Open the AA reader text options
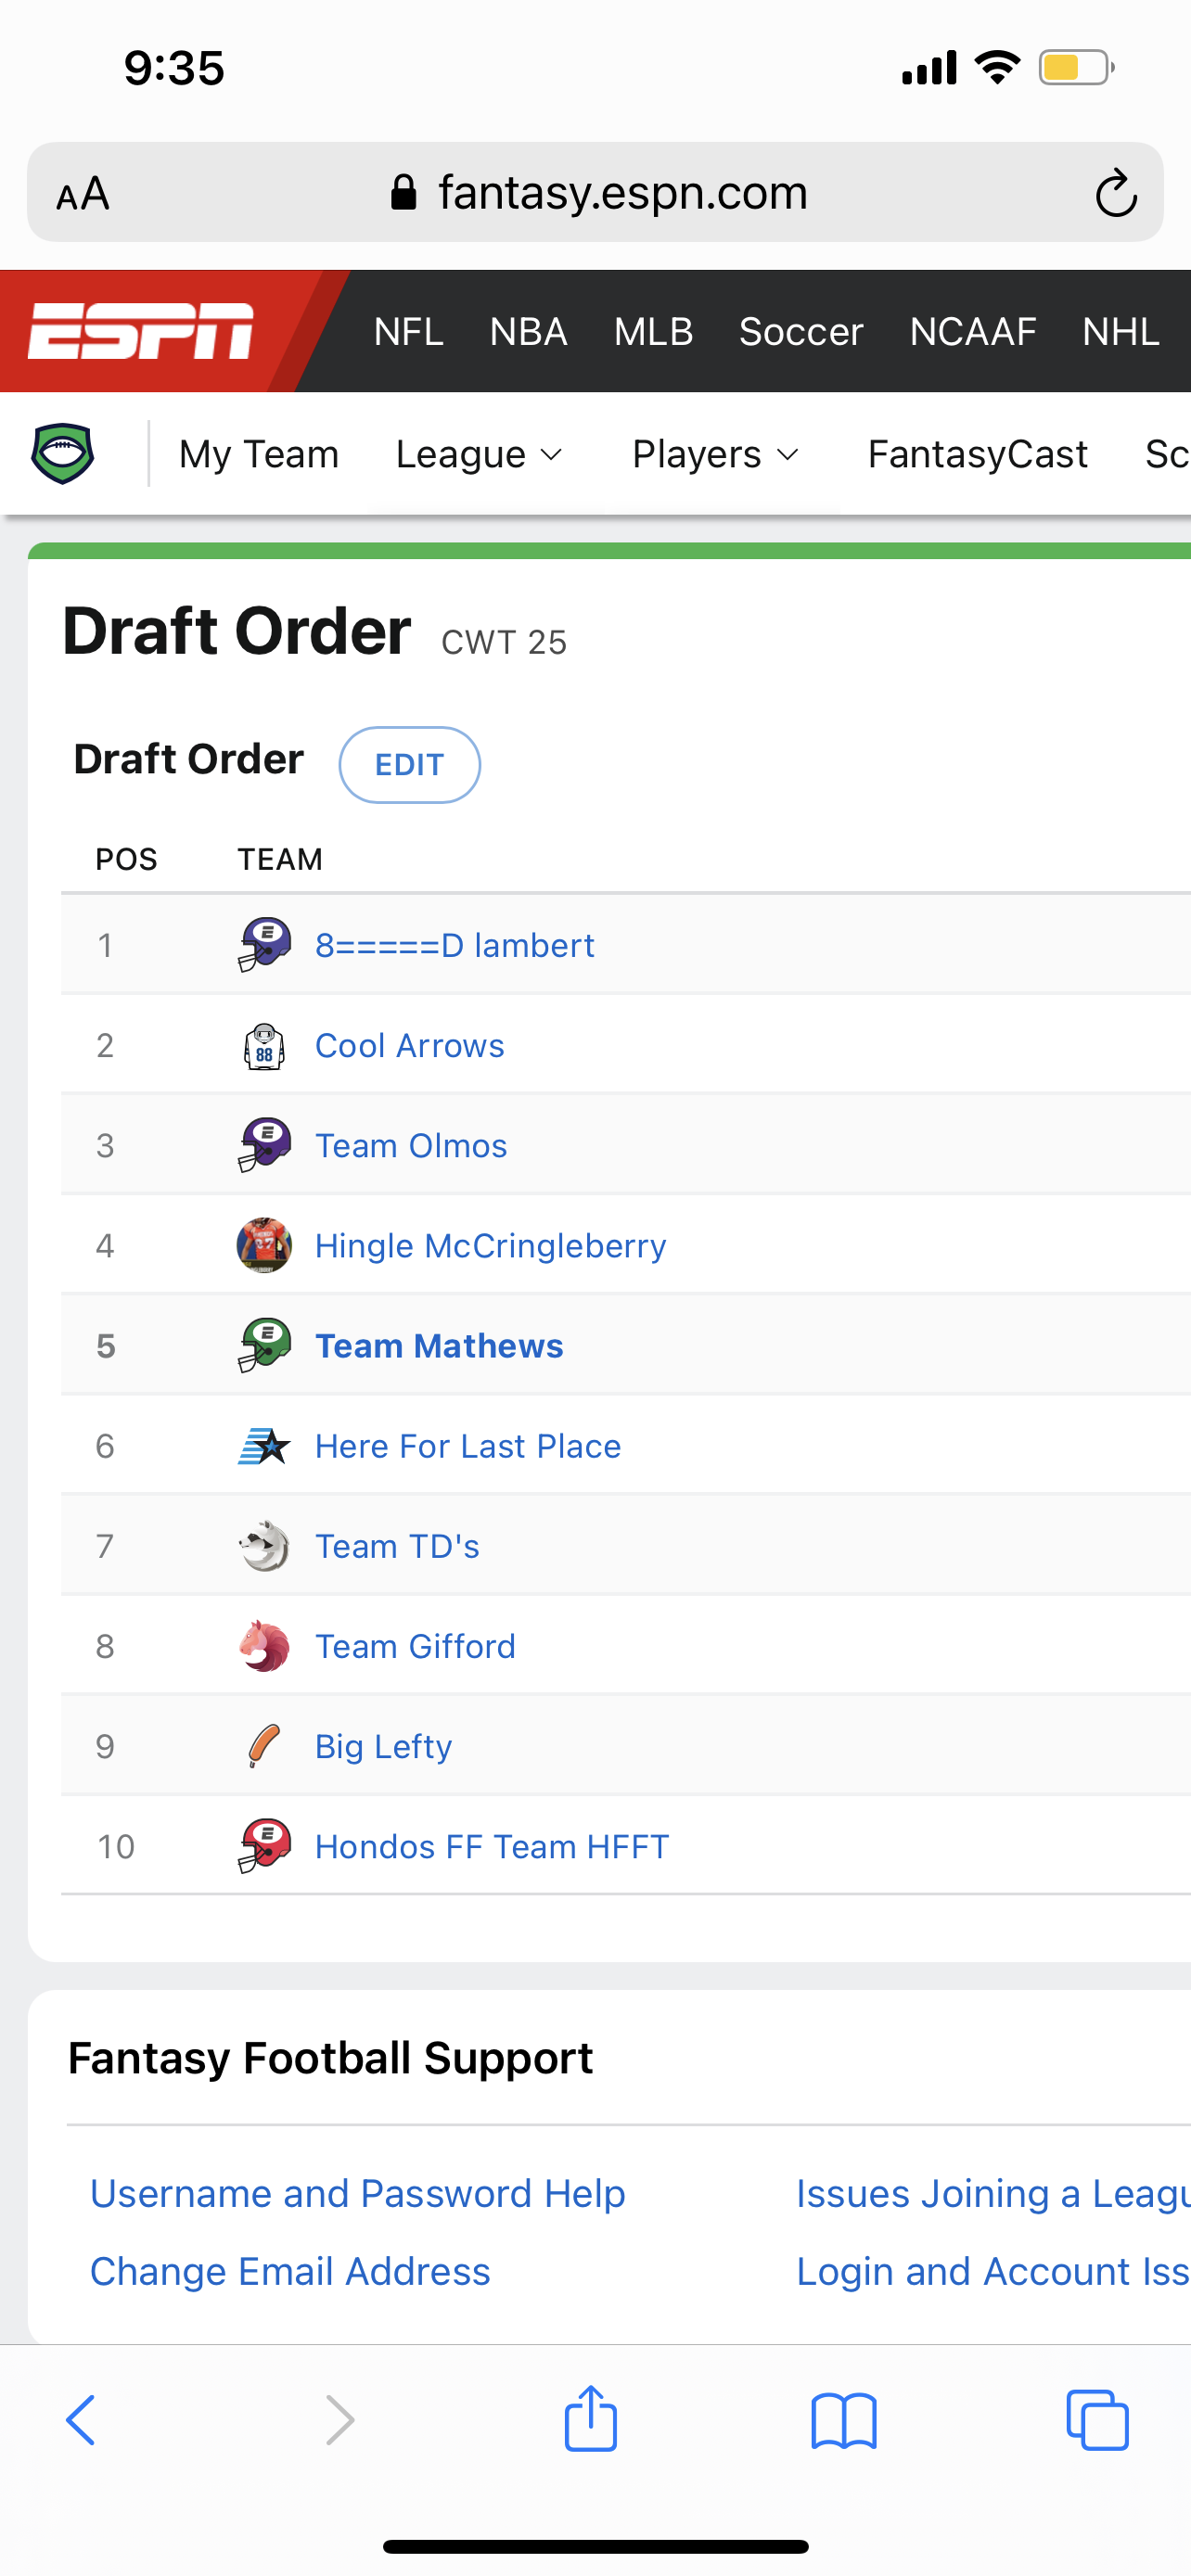Screen dimensions: 1191x2576 (83, 193)
